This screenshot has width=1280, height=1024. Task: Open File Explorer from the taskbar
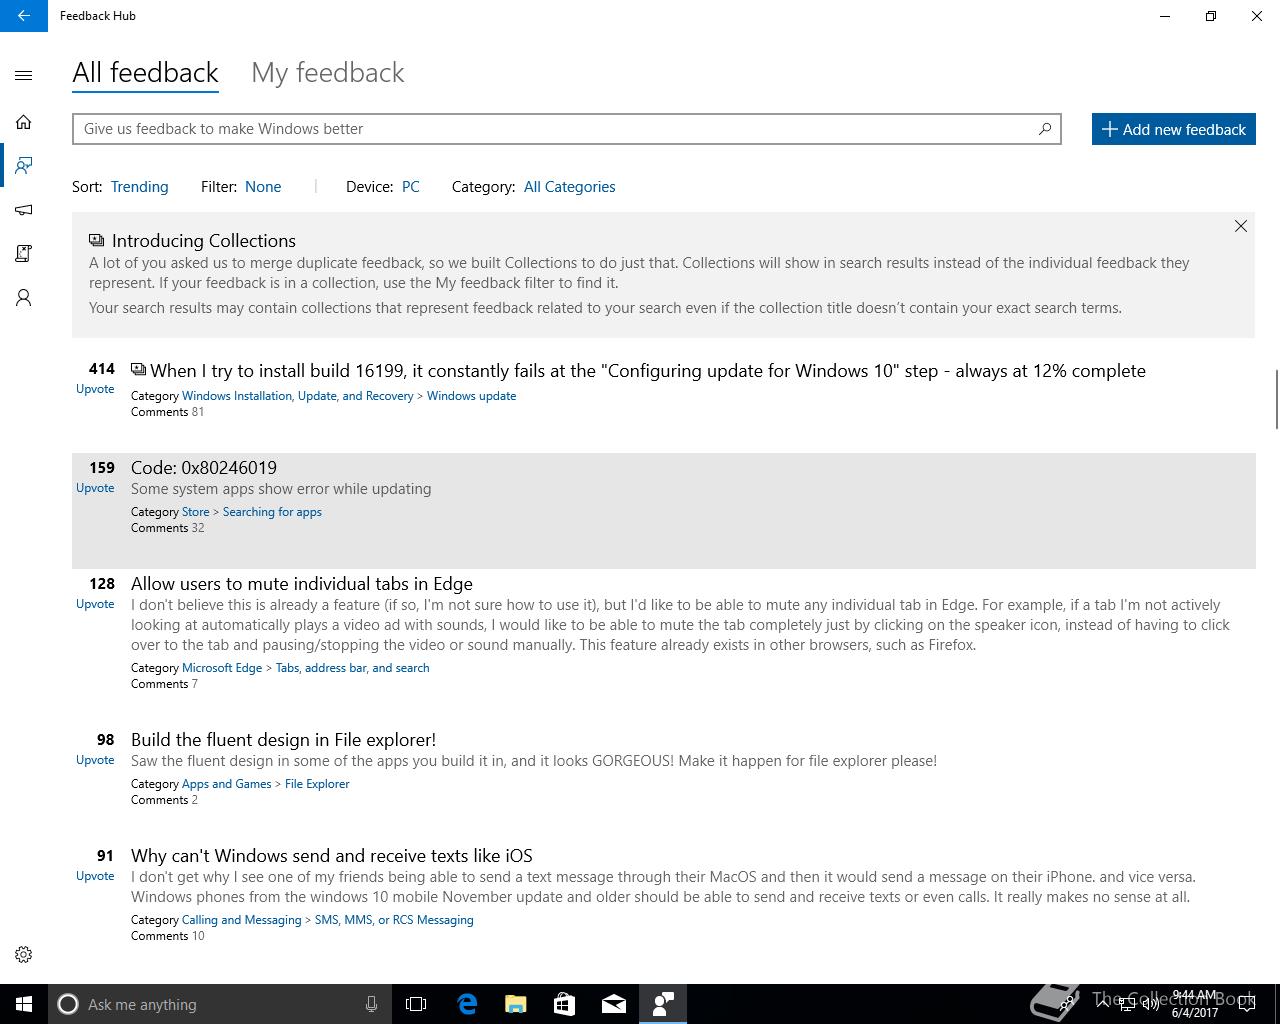click(x=516, y=1004)
